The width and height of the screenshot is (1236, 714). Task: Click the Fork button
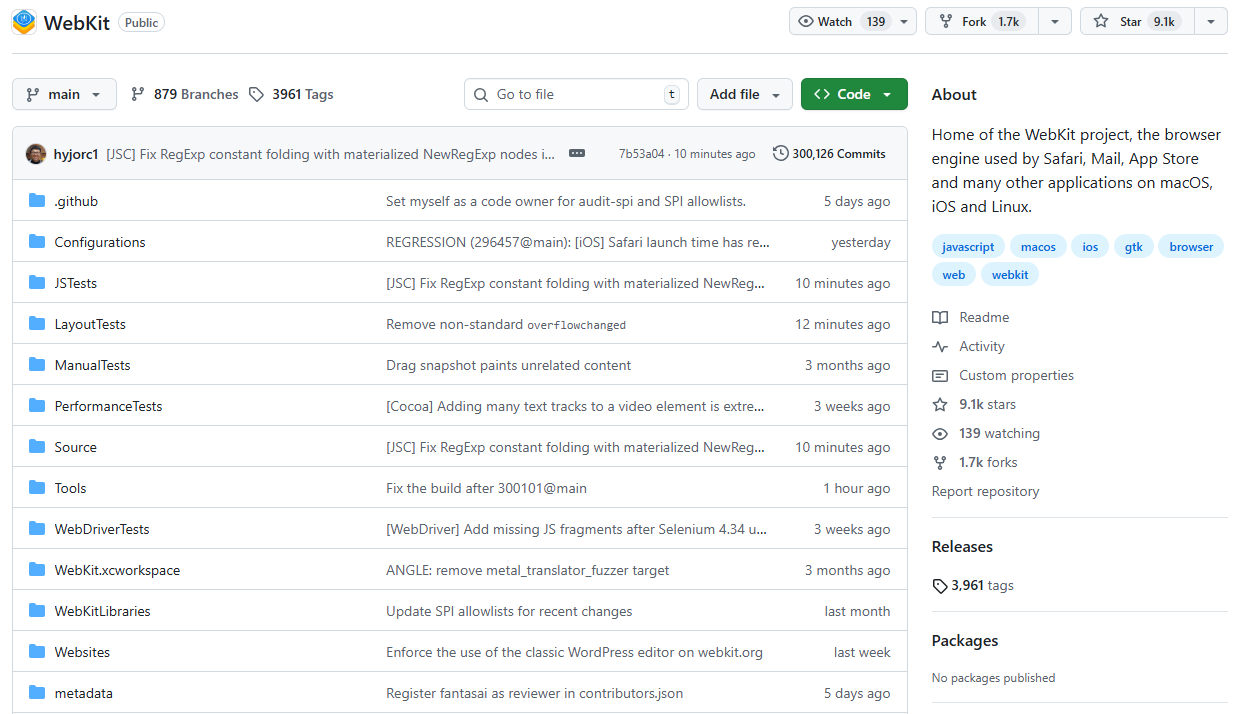(982, 21)
